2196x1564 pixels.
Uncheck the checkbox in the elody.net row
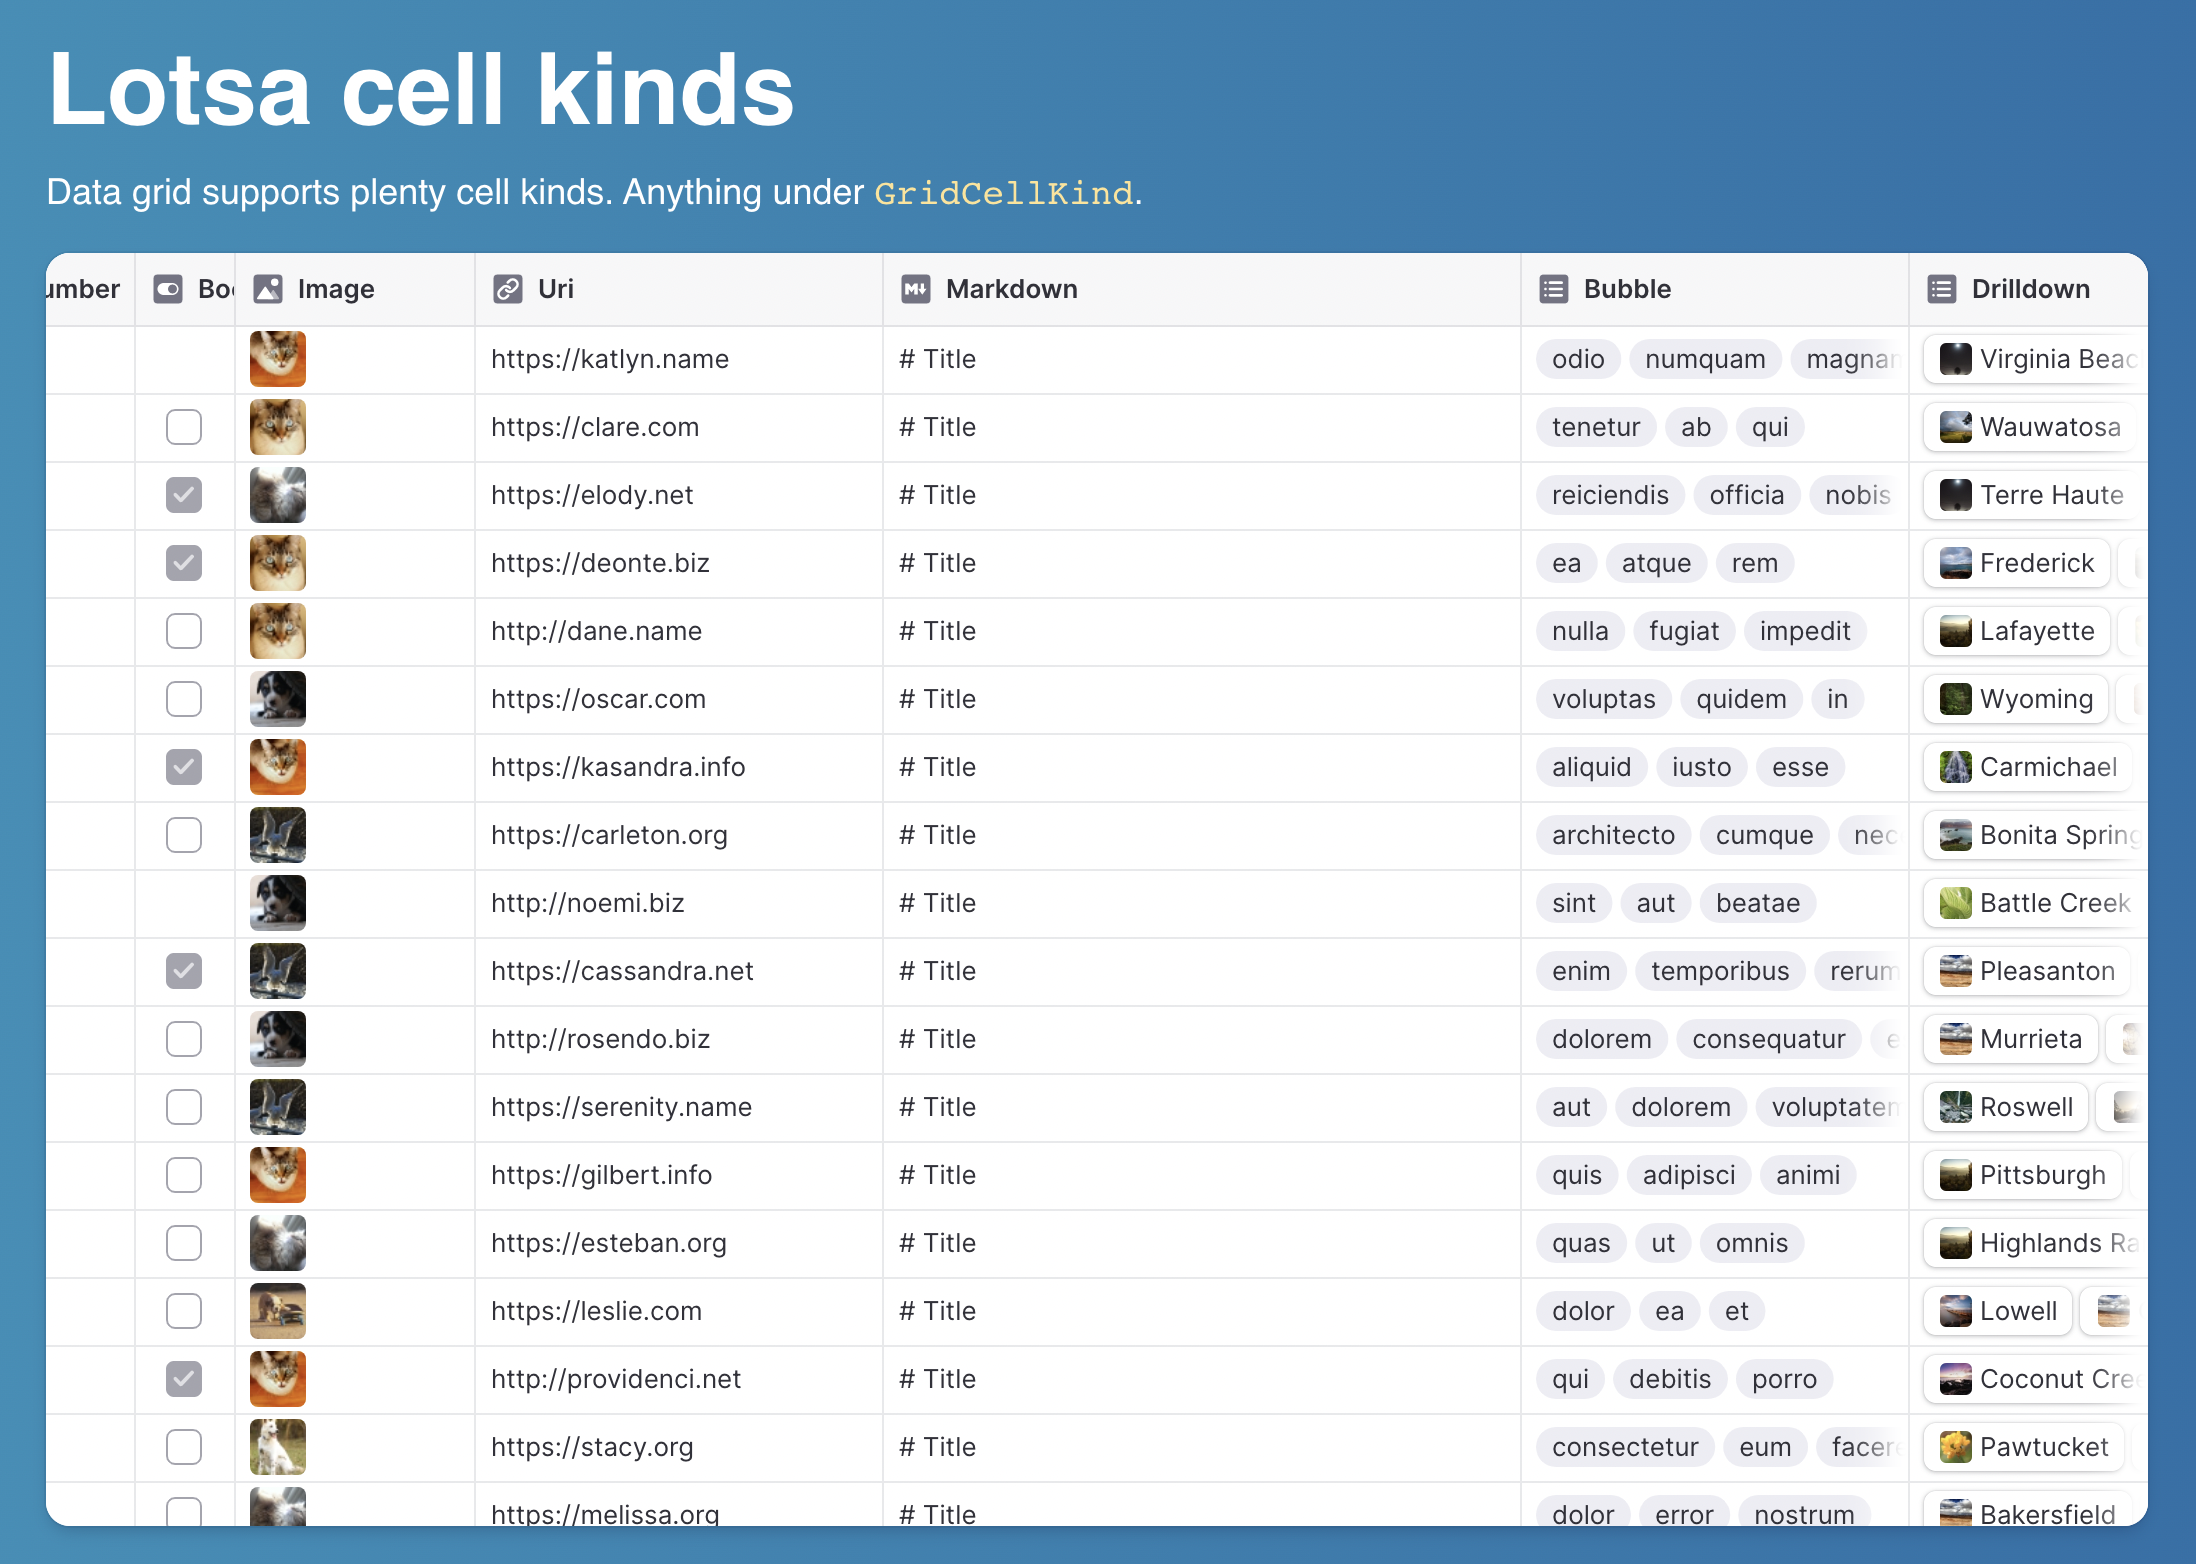point(183,495)
